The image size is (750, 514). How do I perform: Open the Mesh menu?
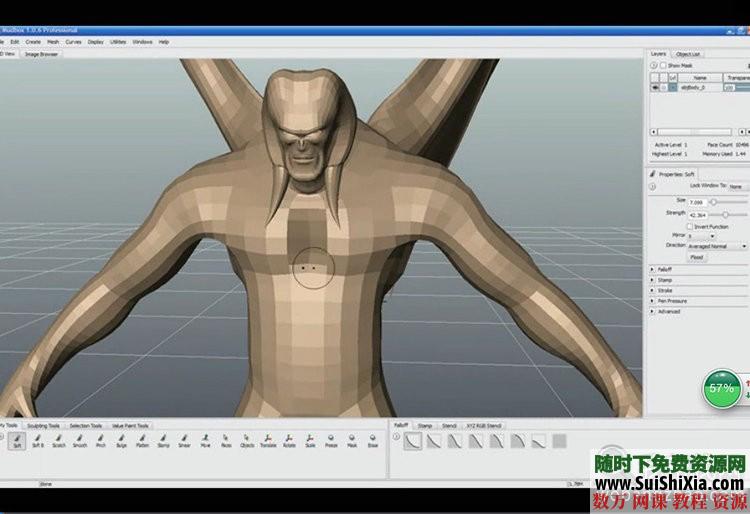[x=53, y=42]
